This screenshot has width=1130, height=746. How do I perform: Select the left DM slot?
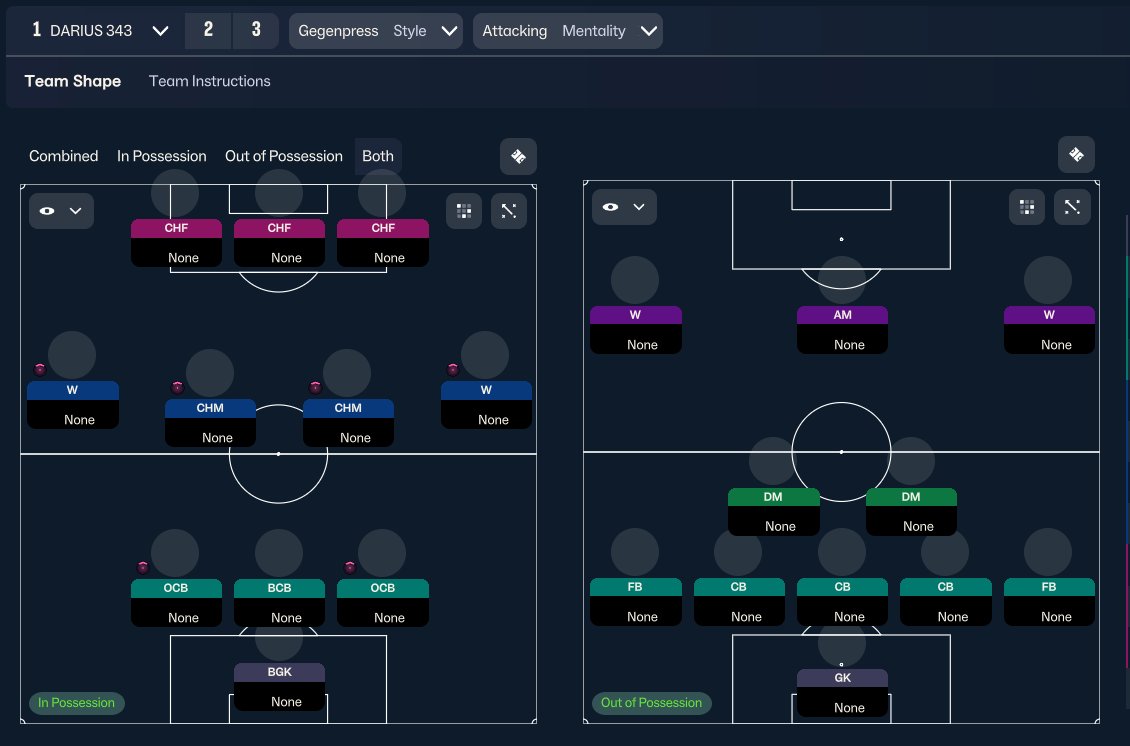pos(773,512)
